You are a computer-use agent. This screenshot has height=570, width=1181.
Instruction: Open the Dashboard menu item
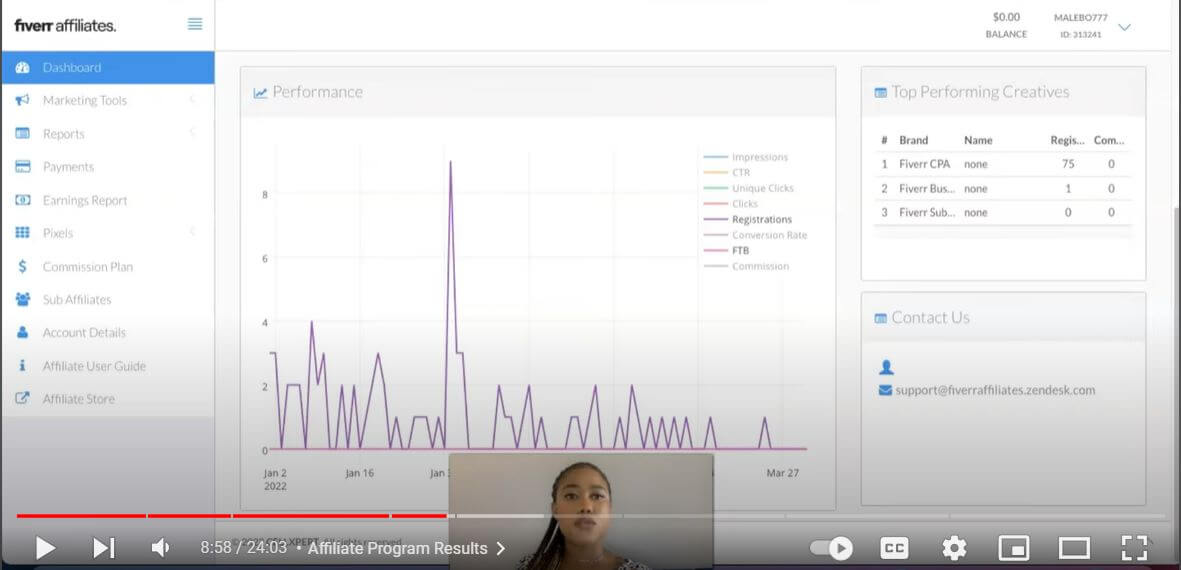(108, 67)
